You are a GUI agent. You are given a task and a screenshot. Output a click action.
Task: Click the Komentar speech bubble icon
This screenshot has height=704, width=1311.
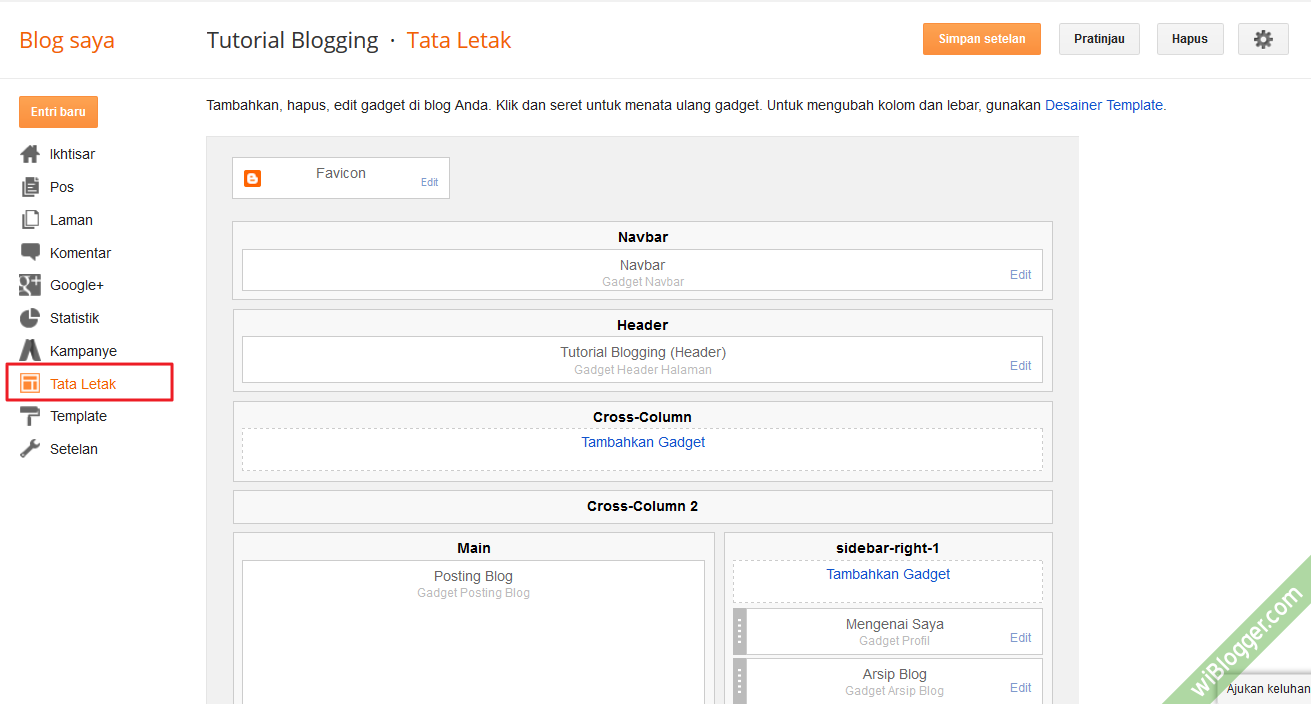tap(30, 253)
